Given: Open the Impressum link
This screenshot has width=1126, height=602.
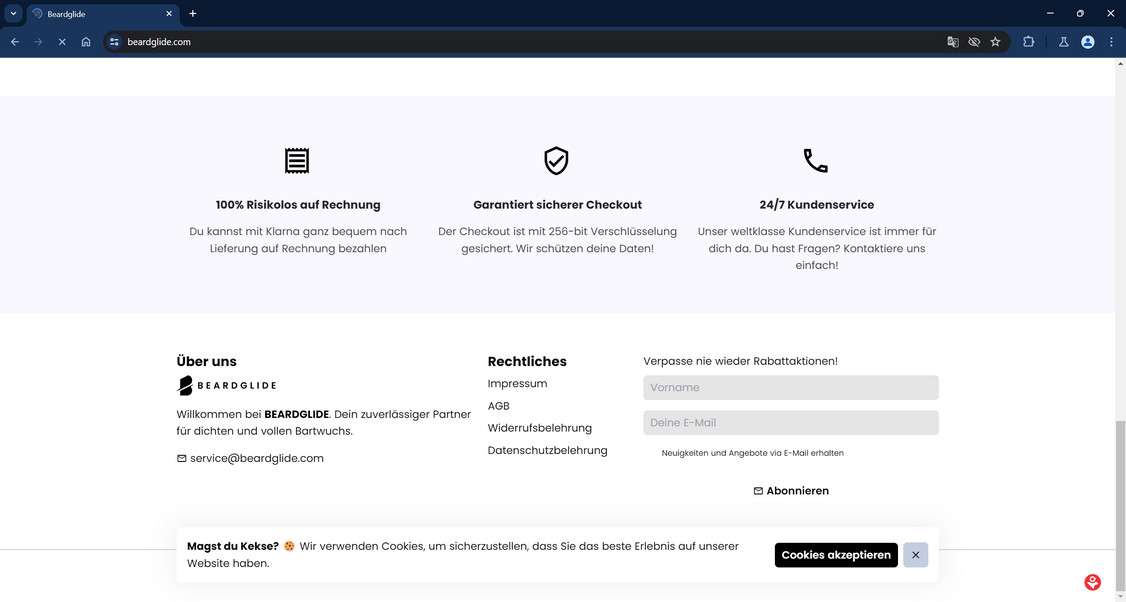Looking at the screenshot, I should [517, 384].
